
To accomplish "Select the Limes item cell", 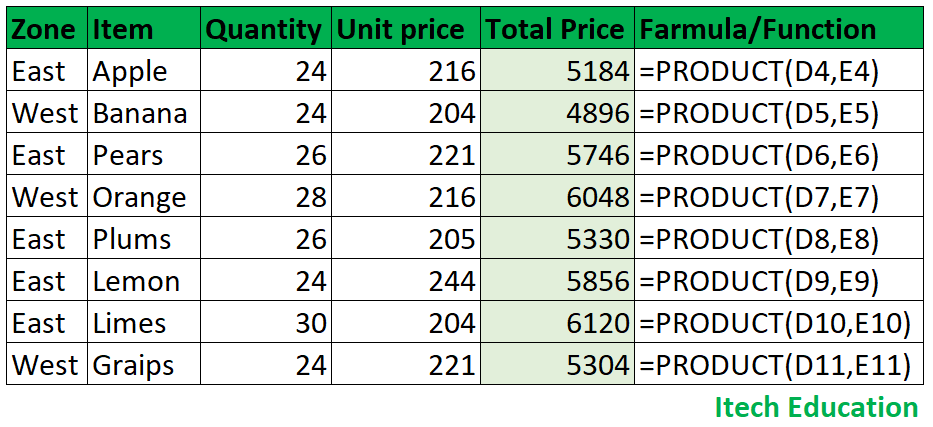I will click(143, 321).
